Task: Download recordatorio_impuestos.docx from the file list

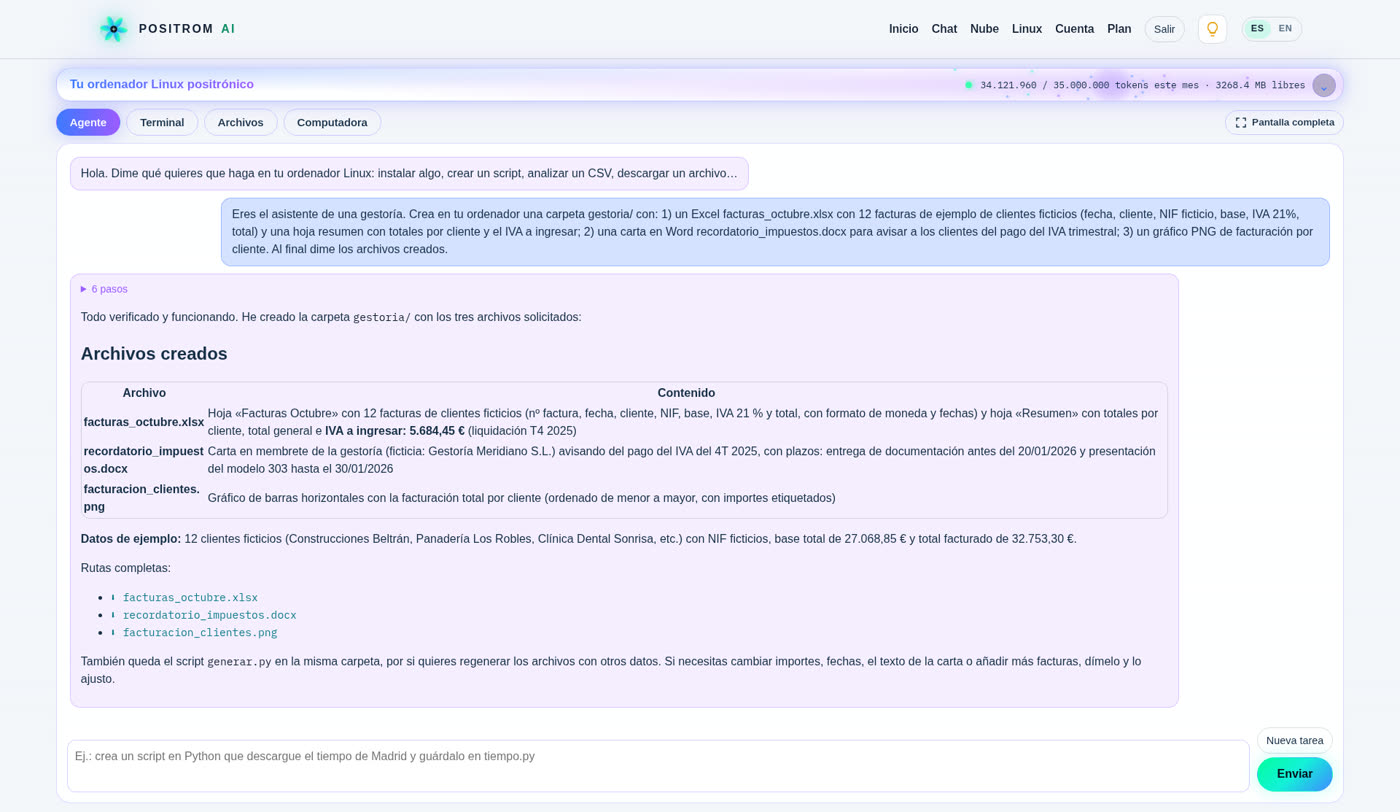Action: 203,615
